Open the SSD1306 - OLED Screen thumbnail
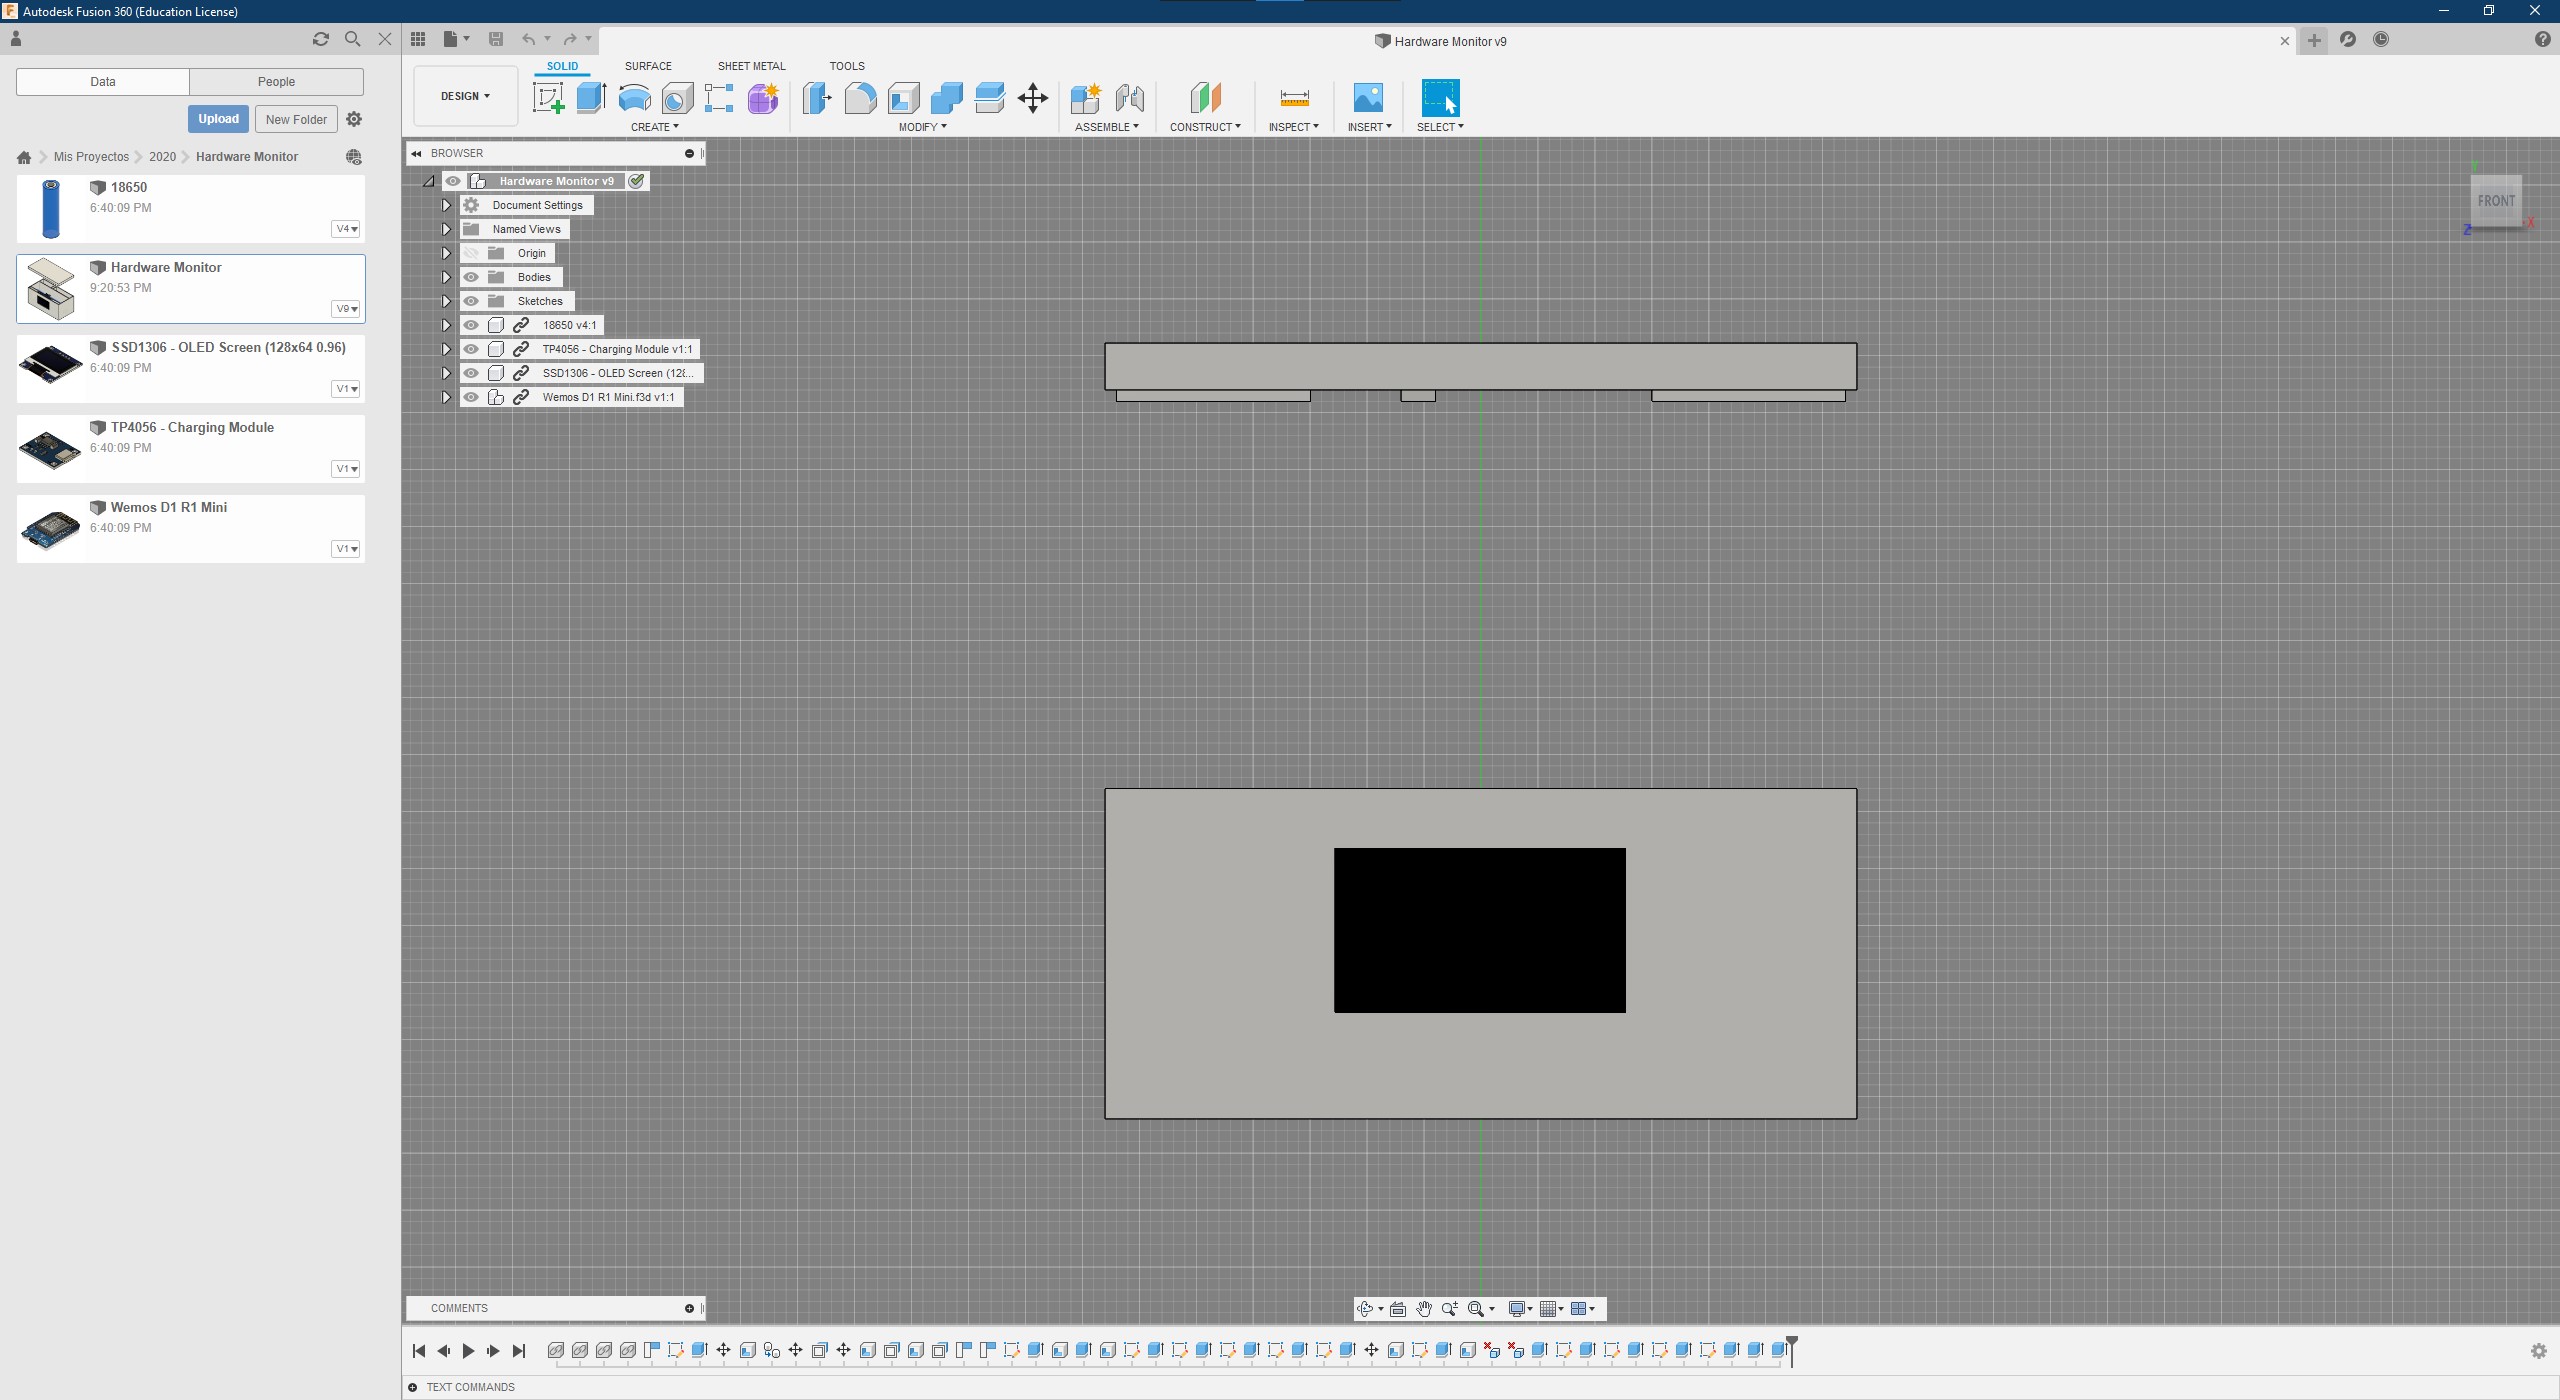2560x1400 pixels. 51,364
